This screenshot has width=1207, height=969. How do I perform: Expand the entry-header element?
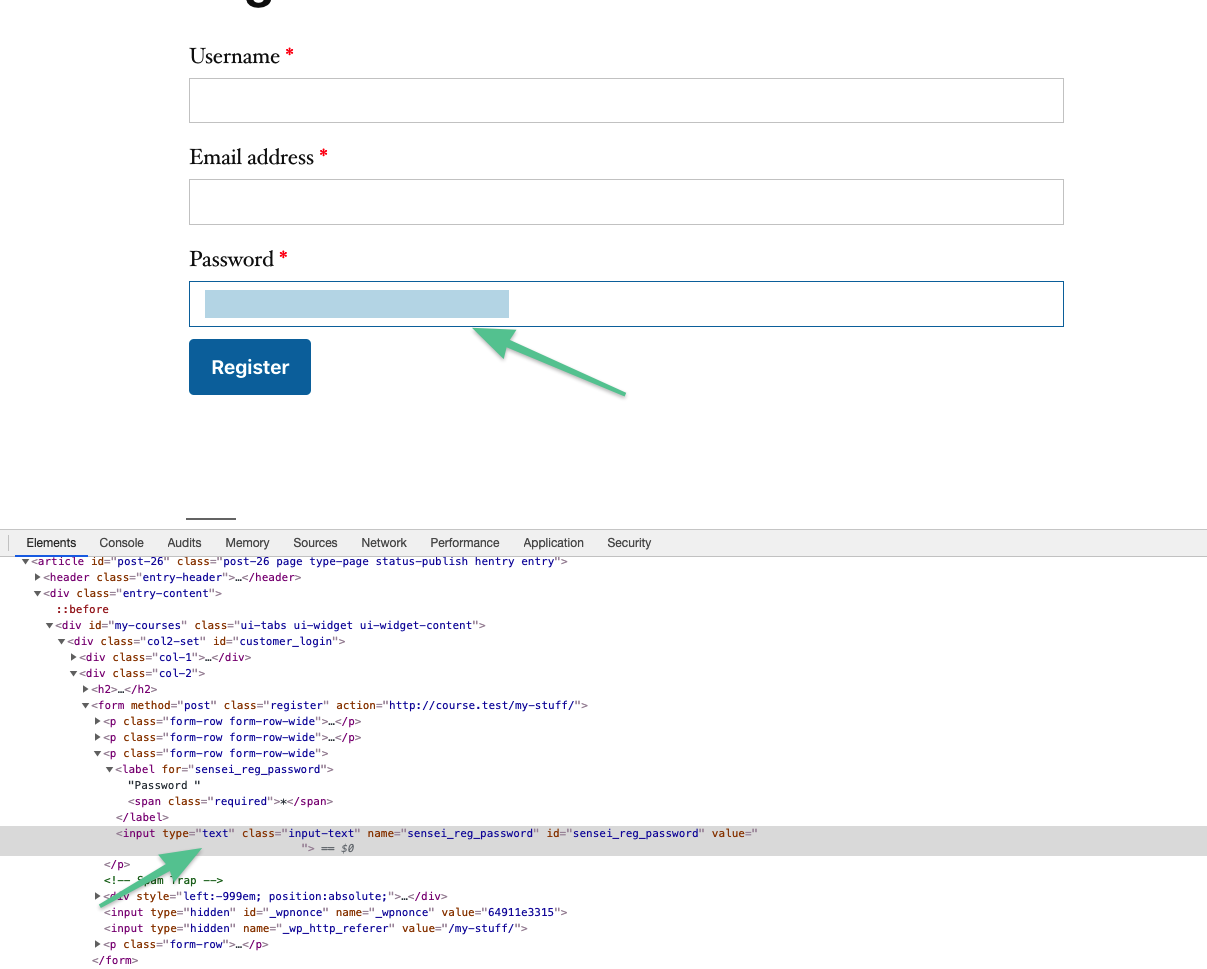point(37,577)
